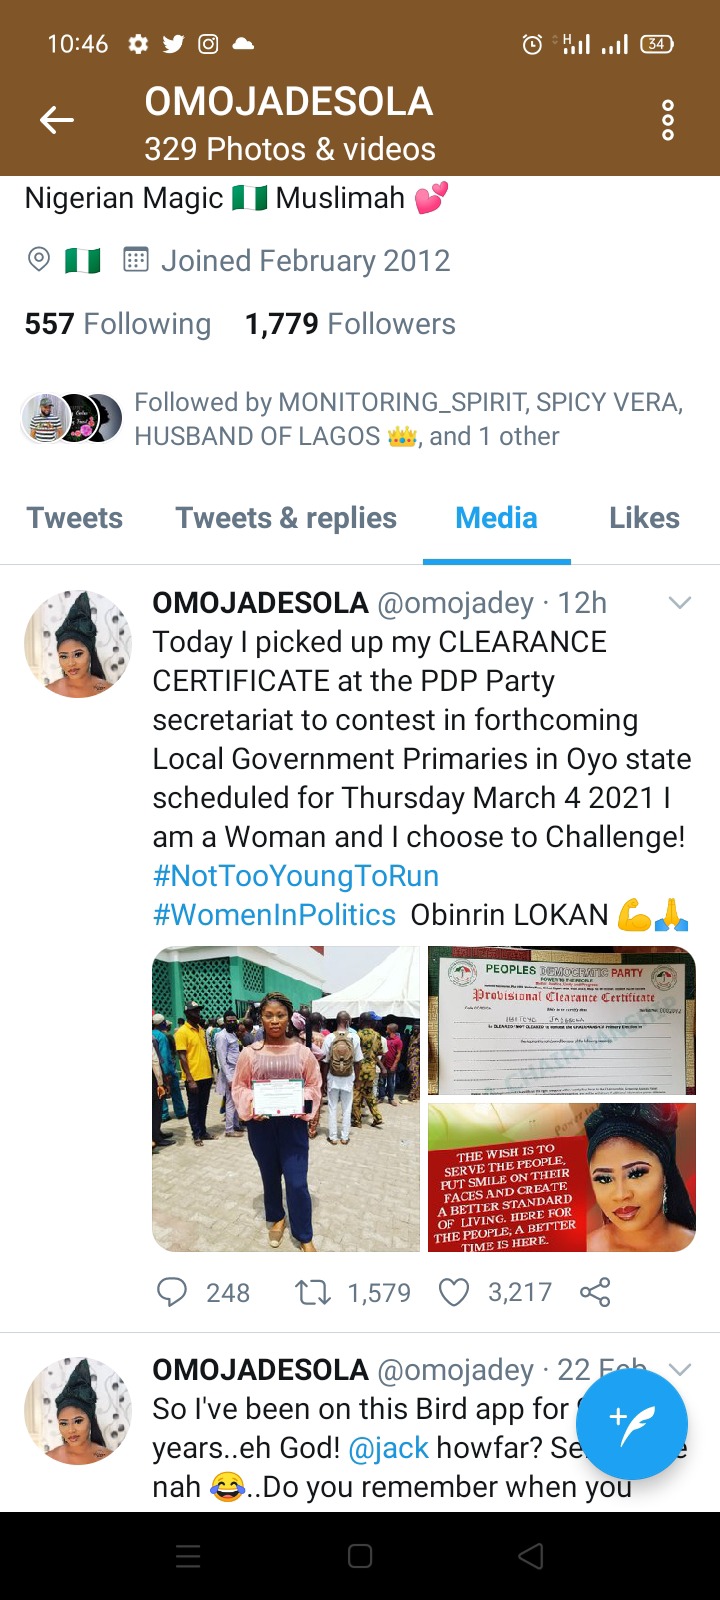Like the tweet with 3,217 hearts

click(454, 1292)
